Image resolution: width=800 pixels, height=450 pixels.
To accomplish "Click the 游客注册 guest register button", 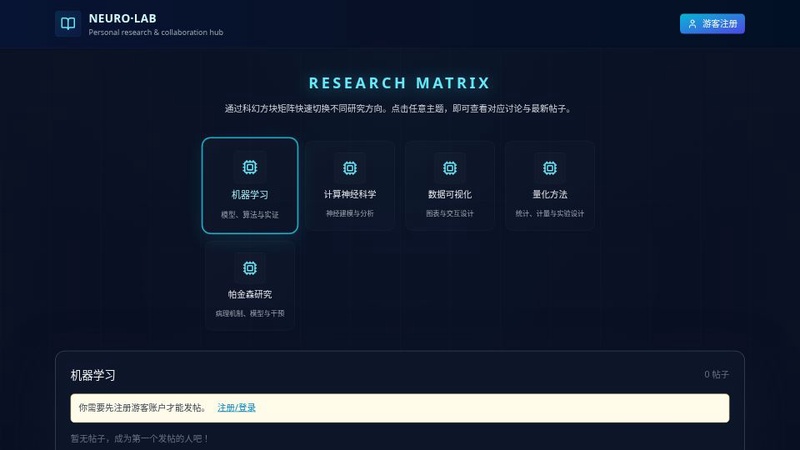I will 712,23.
